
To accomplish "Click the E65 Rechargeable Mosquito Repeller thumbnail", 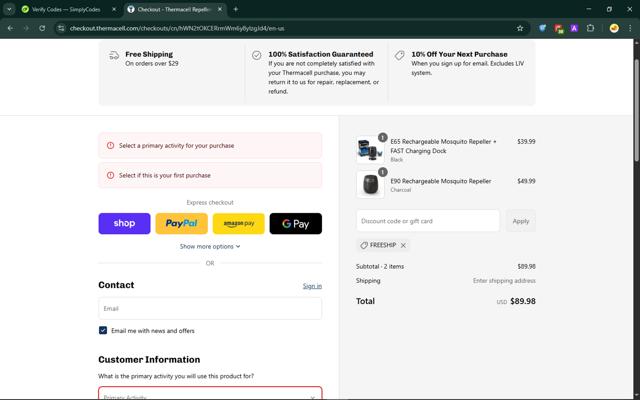I will pyautogui.click(x=370, y=149).
